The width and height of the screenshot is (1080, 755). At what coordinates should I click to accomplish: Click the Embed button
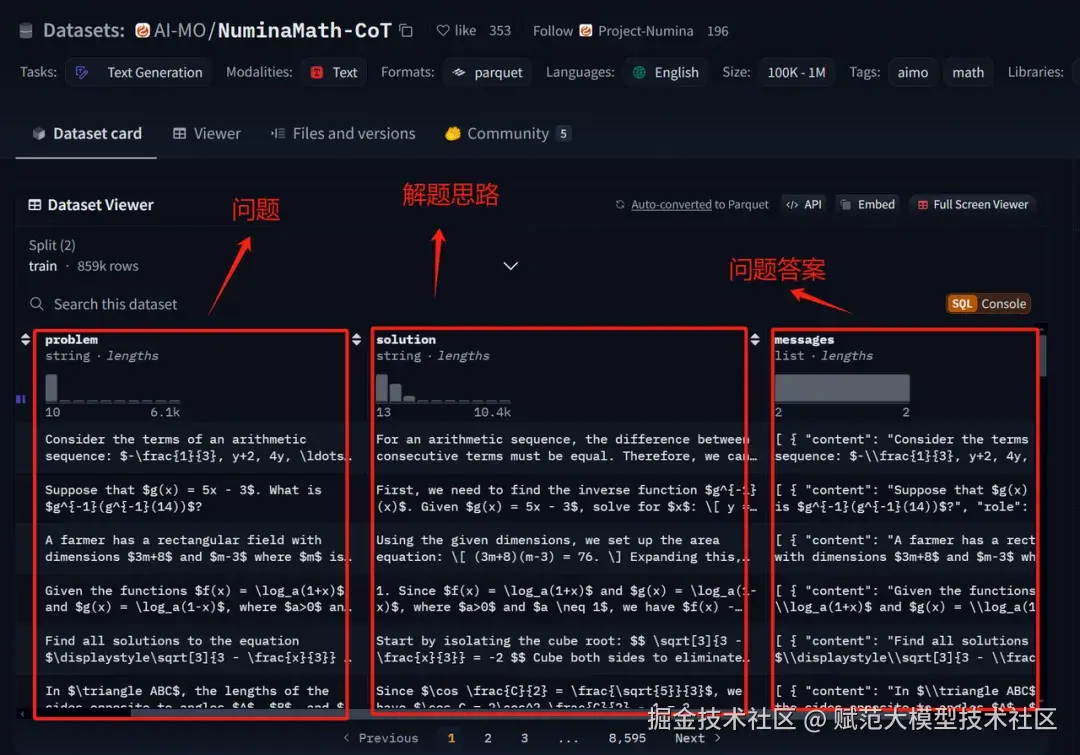point(868,205)
